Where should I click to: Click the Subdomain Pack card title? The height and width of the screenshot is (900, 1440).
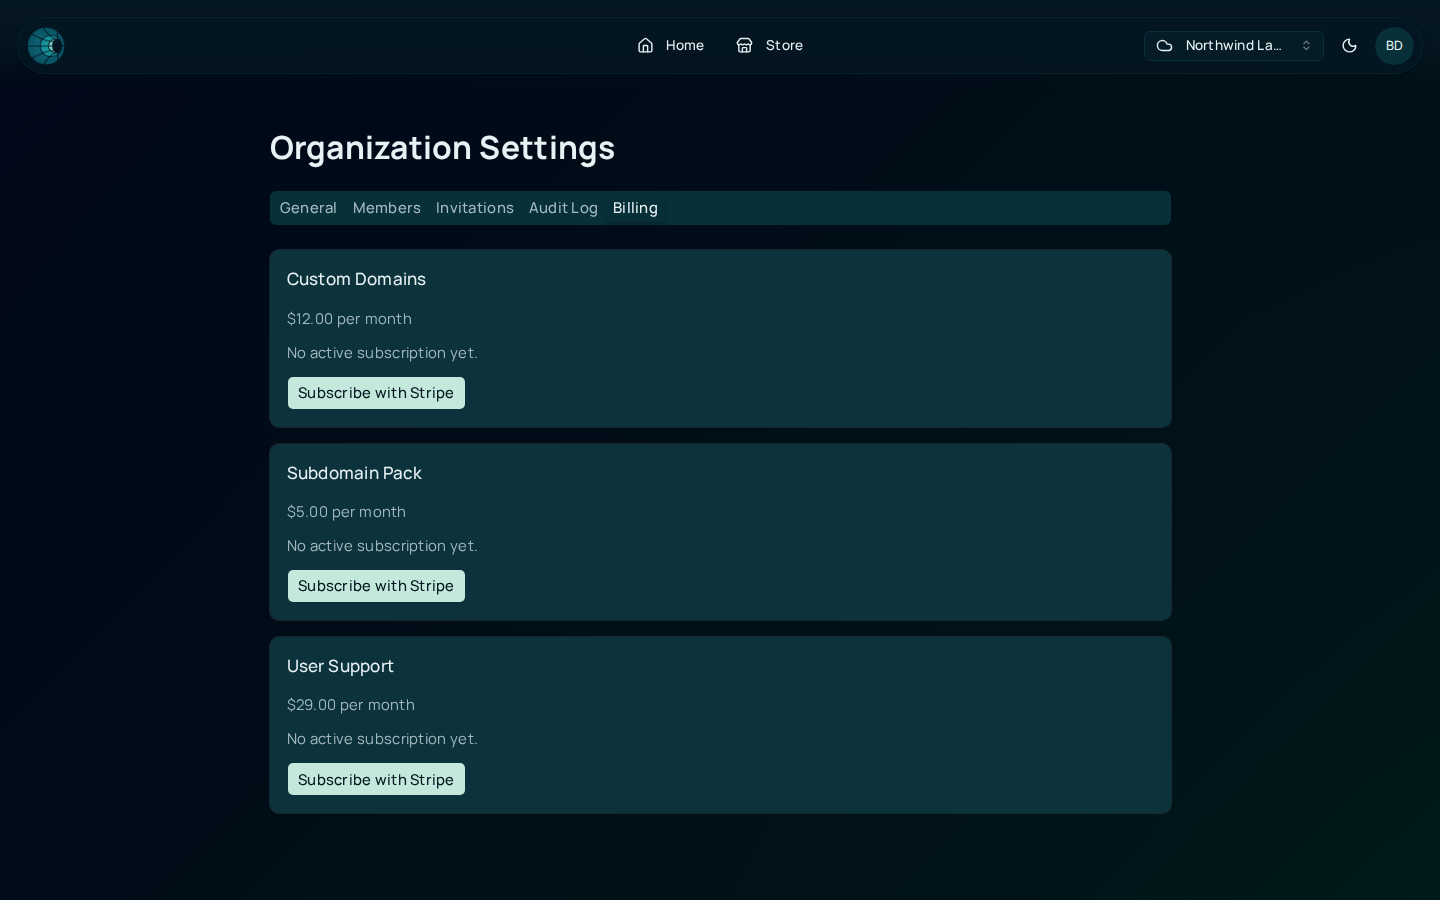(x=354, y=473)
